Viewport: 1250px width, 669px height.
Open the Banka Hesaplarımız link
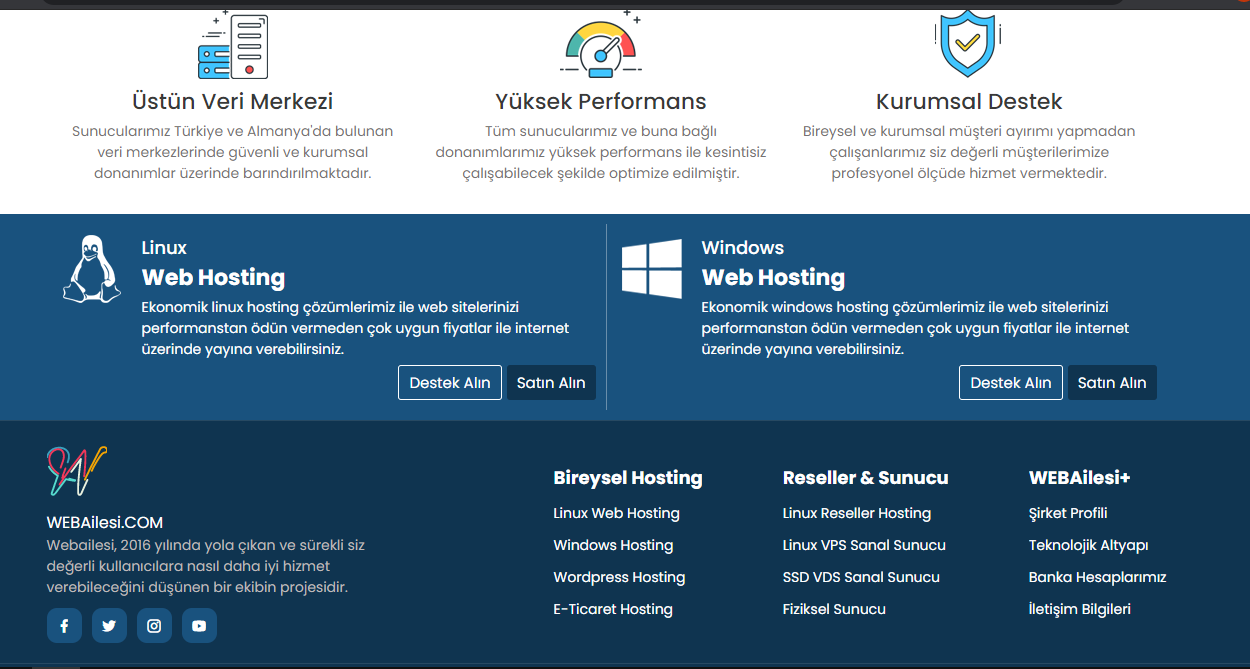pos(1098,577)
